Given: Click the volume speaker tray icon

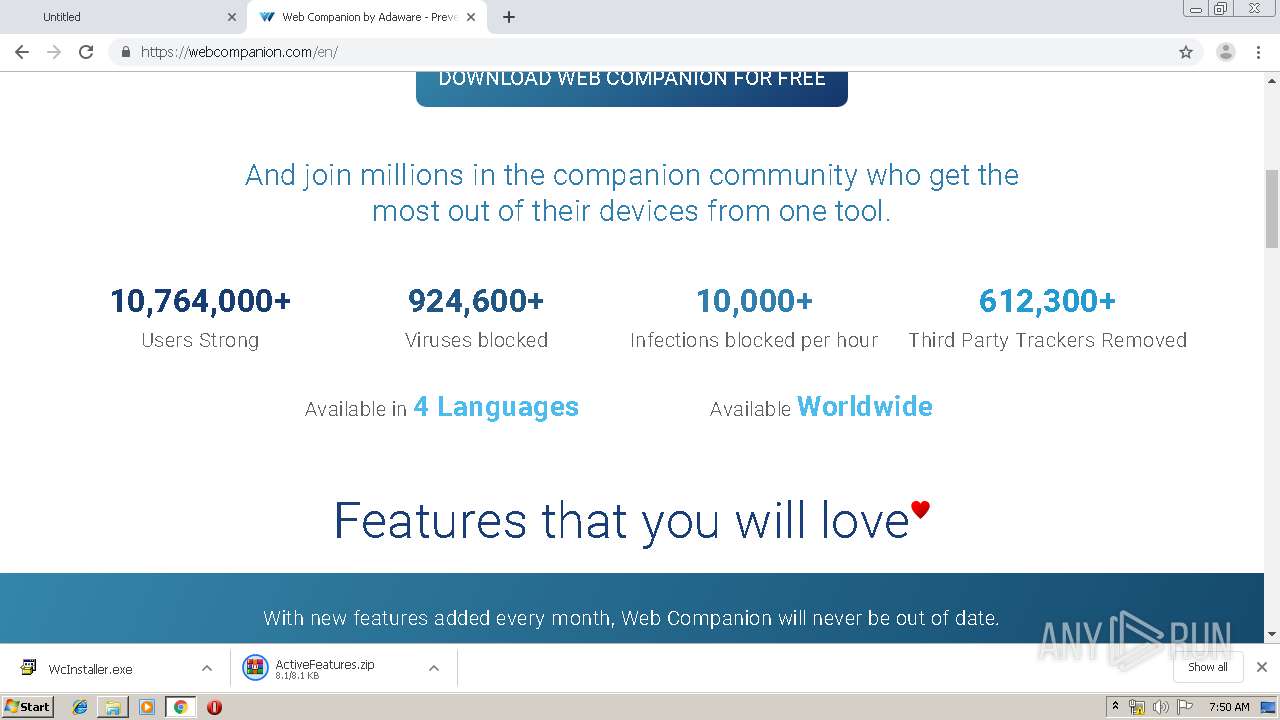Looking at the screenshot, I should [1160, 707].
